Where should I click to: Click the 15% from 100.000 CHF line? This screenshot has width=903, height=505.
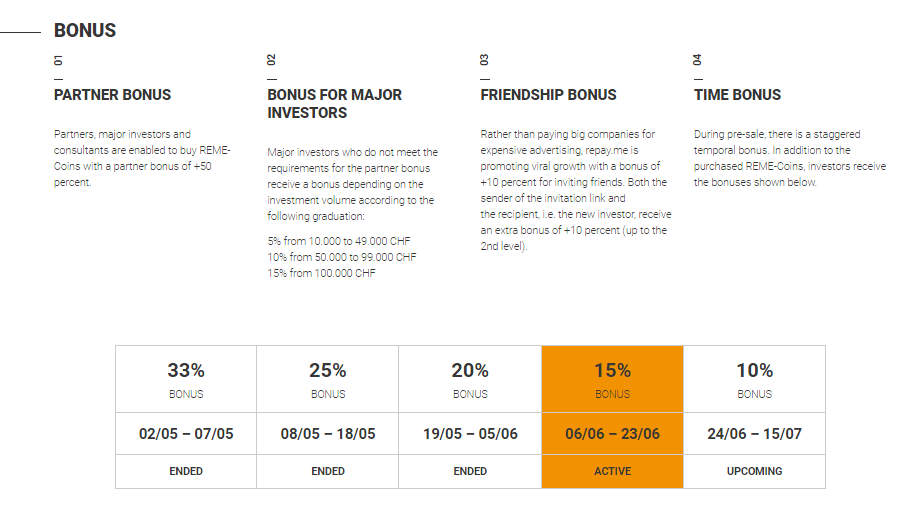tap(321, 273)
